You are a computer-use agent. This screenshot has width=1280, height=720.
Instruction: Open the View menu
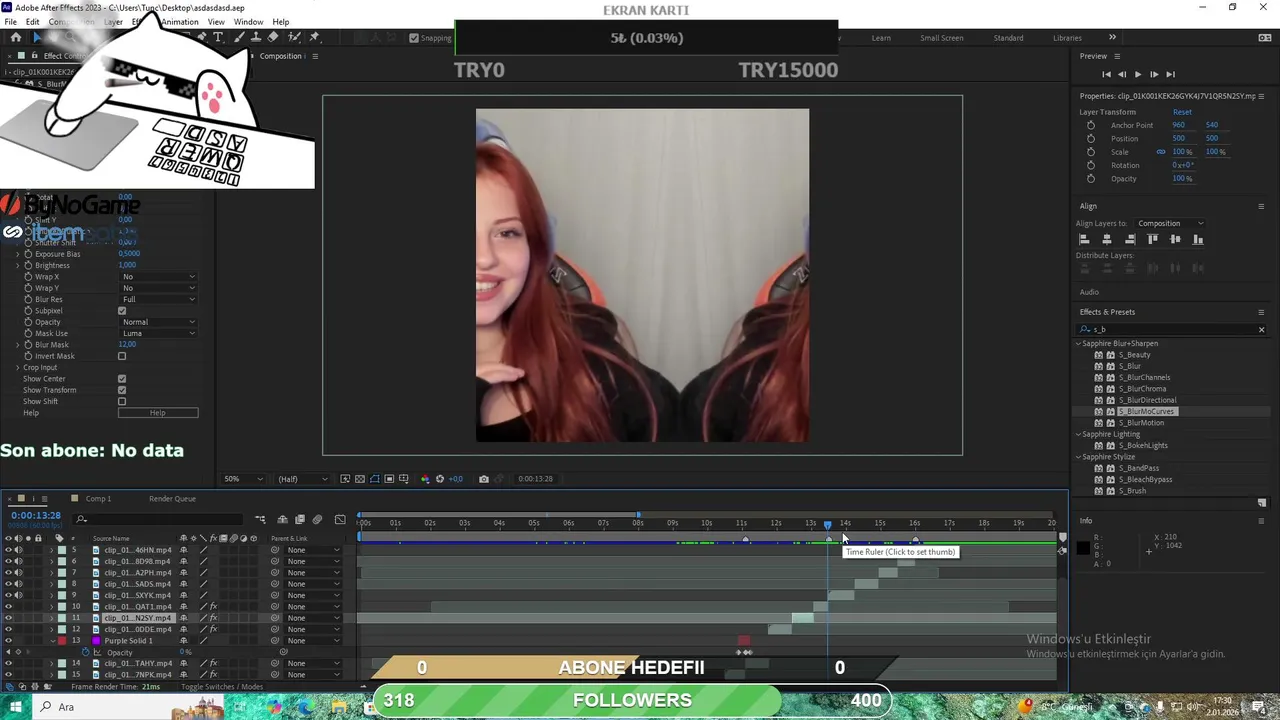point(215,22)
